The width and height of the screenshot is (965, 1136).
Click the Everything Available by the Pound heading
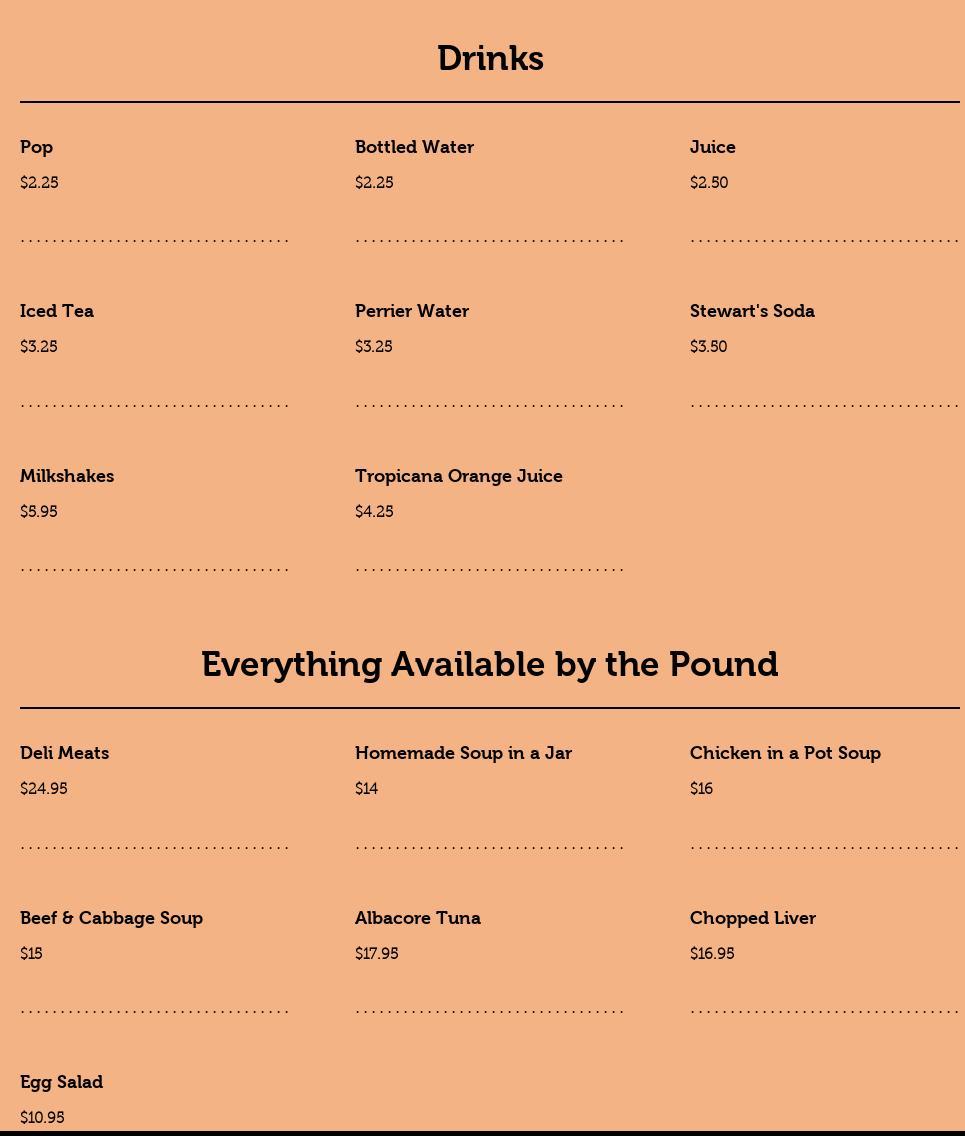coord(490,665)
